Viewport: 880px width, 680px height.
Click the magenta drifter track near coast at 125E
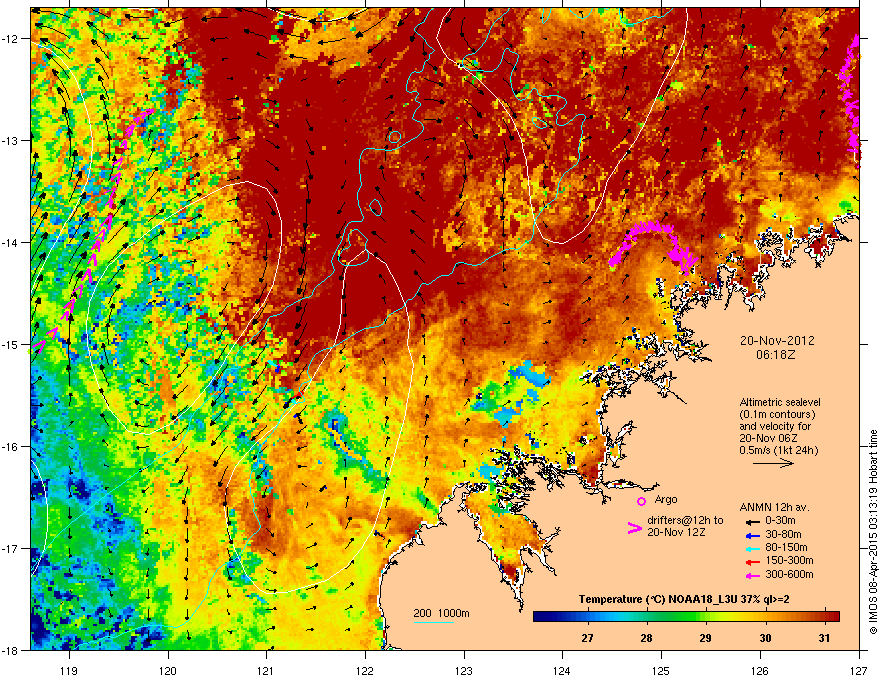[653, 245]
